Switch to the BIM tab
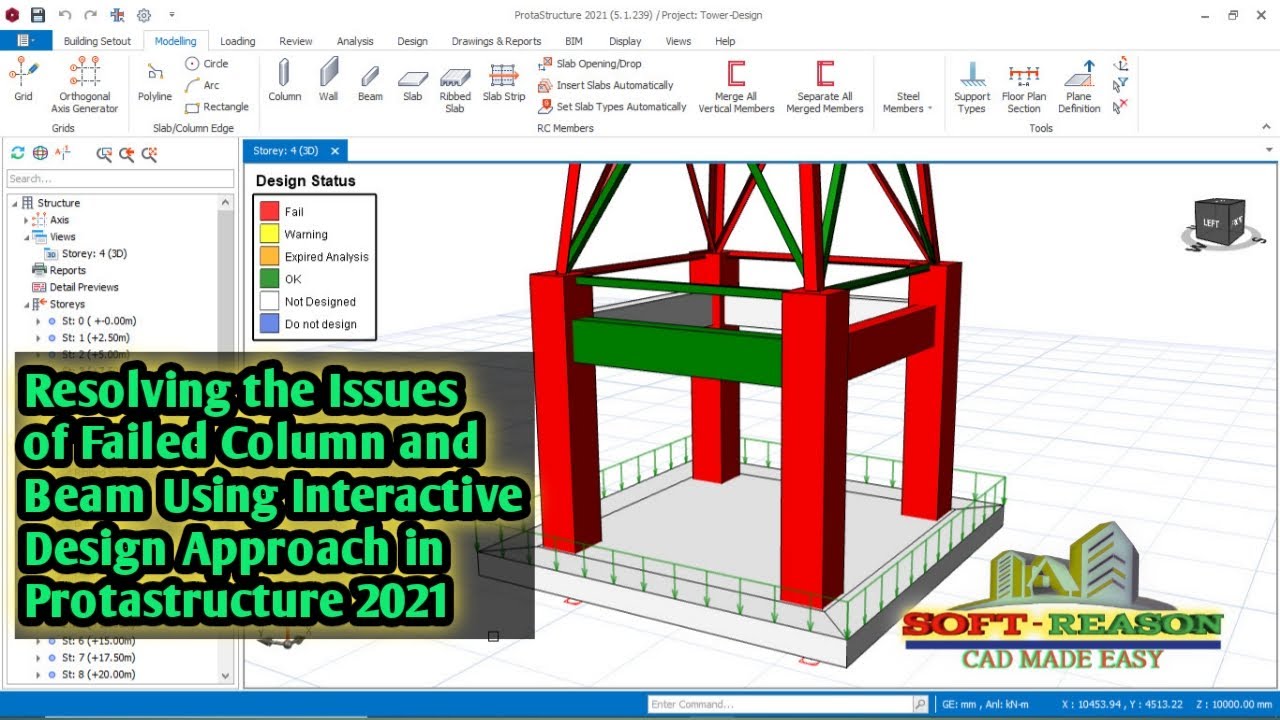 pyautogui.click(x=574, y=41)
